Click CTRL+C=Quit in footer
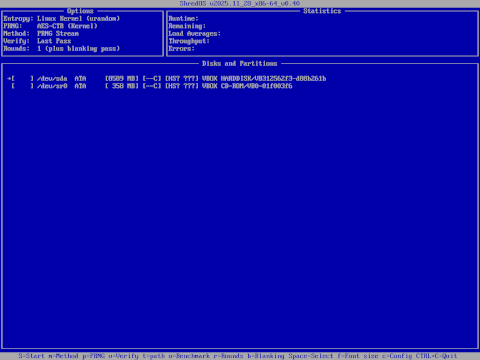The image size is (480, 360). click(x=436, y=356)
